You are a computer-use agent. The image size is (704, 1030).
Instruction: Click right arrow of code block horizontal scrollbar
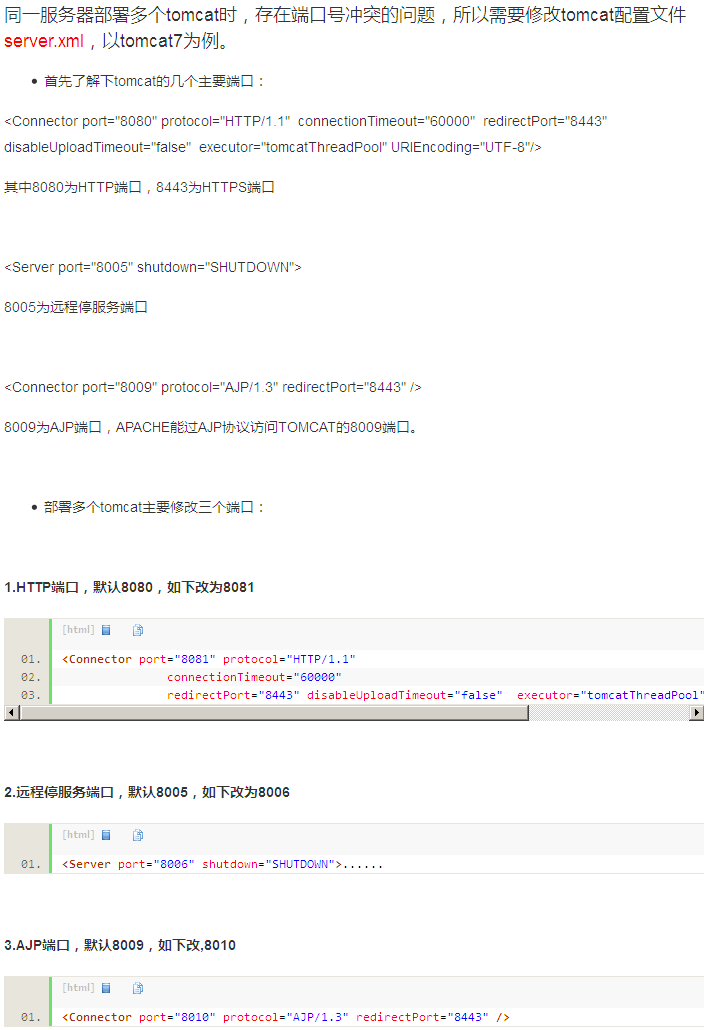[x=697, y=713]
